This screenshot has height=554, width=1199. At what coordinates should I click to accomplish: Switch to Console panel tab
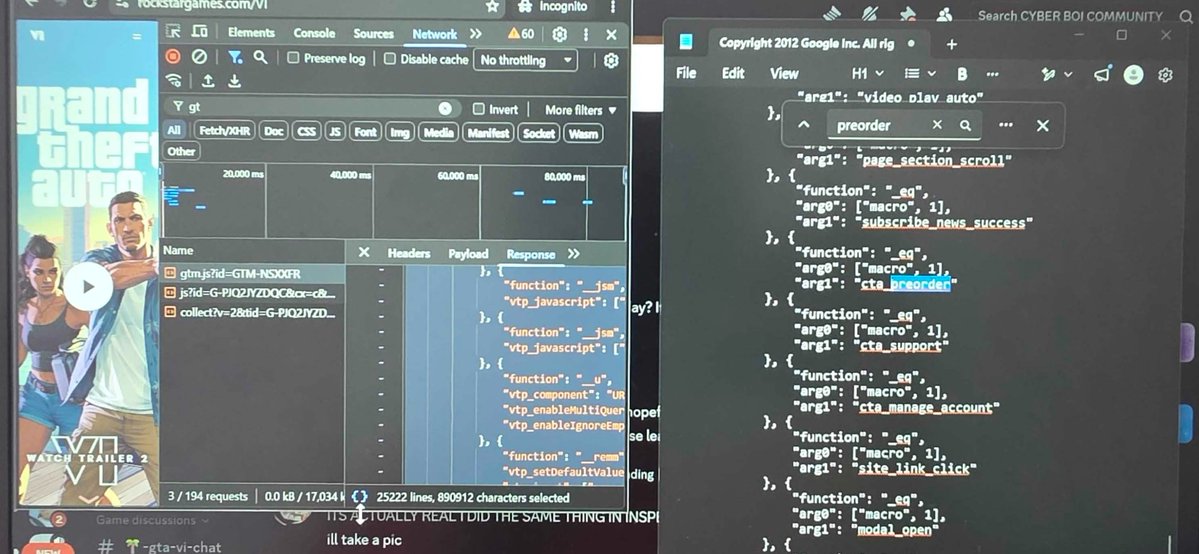point(314,33)
